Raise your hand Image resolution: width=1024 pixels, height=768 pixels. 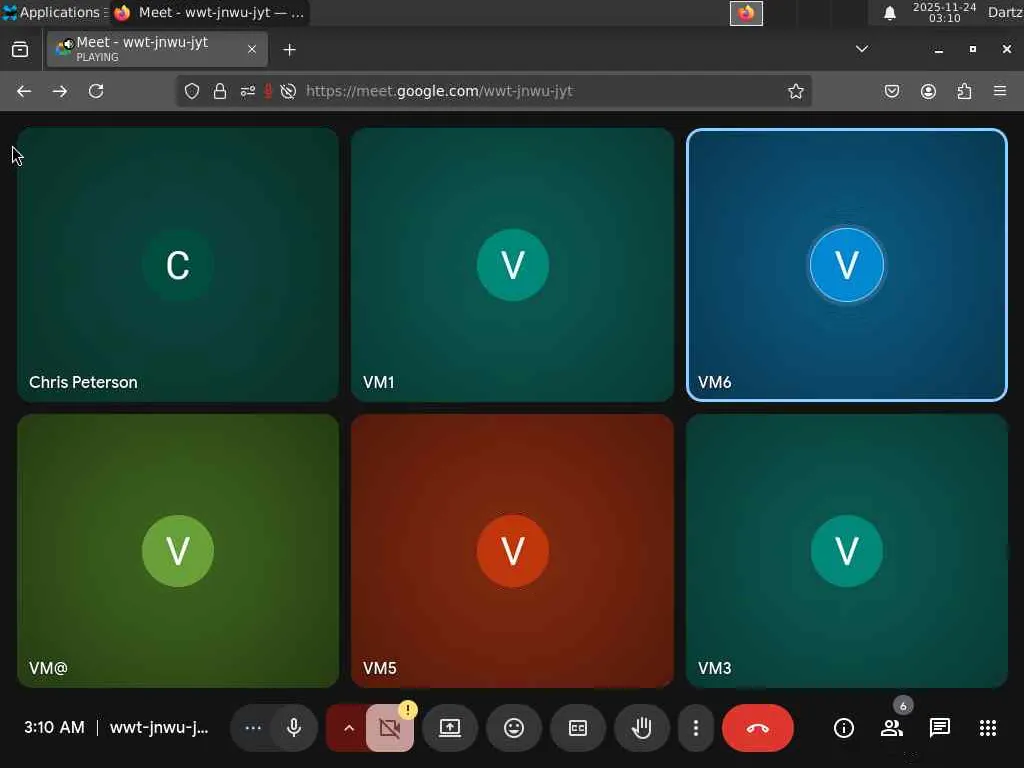tap(641, 728)
